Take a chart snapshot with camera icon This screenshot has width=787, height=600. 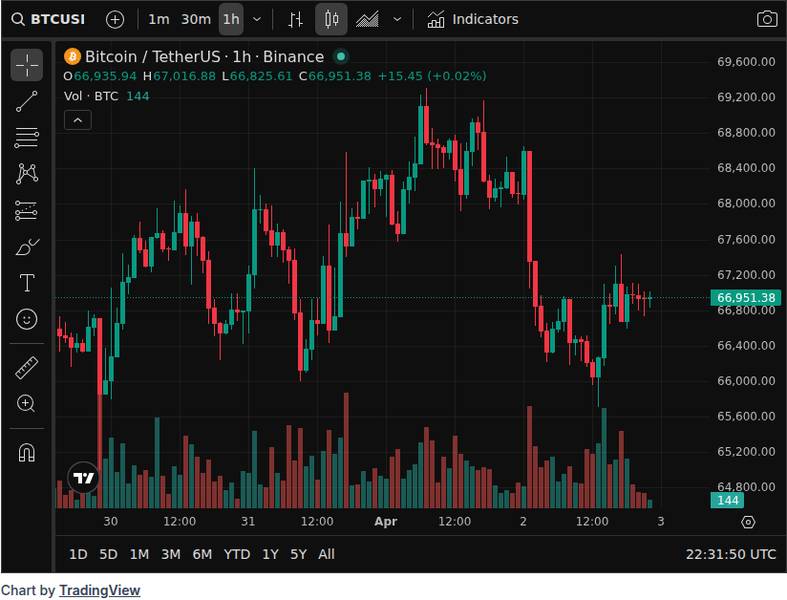766,19
